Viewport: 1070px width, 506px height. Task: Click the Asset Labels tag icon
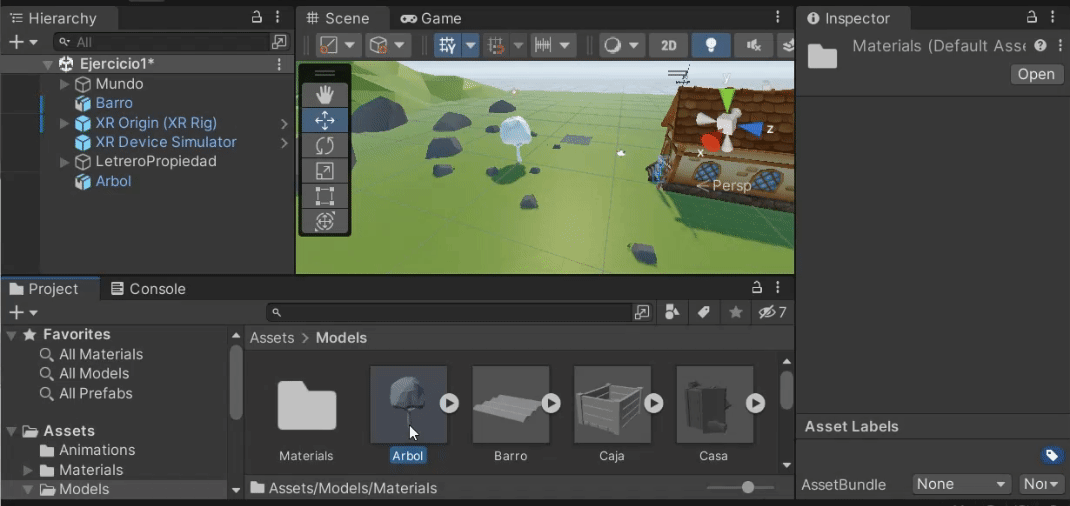tap(1052, 455)
